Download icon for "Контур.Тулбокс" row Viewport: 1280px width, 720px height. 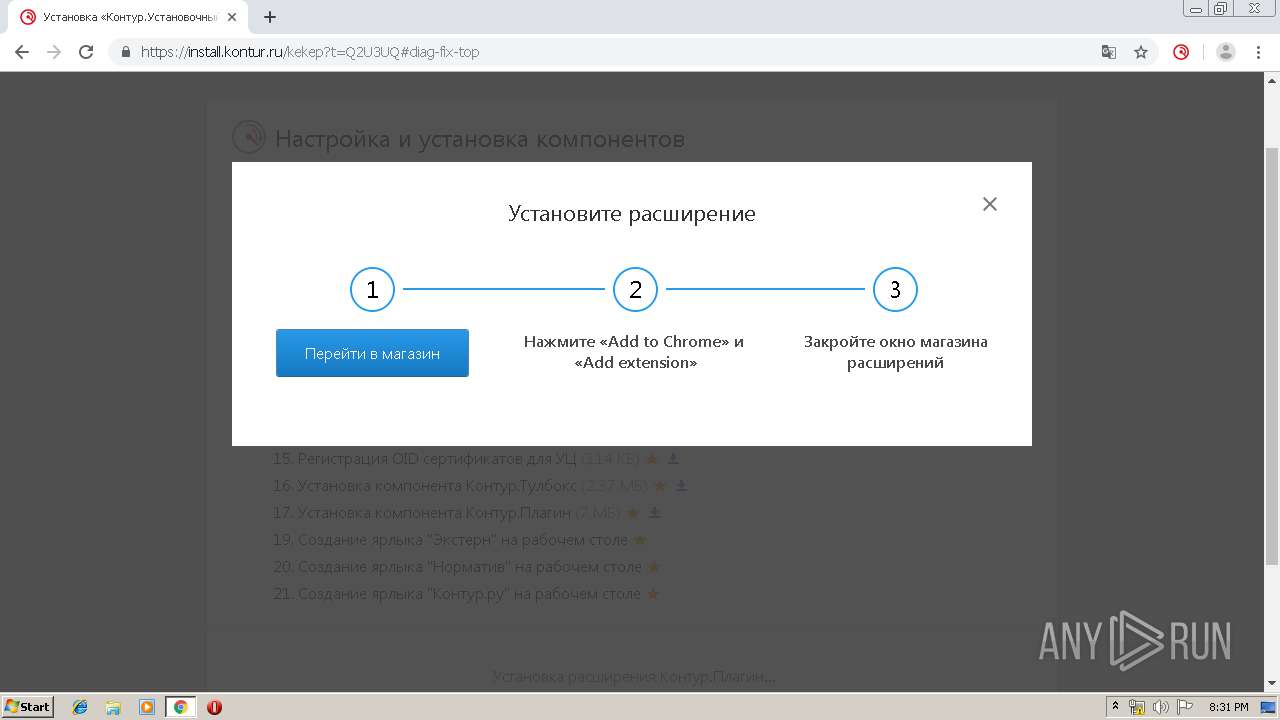click(681, 486)
